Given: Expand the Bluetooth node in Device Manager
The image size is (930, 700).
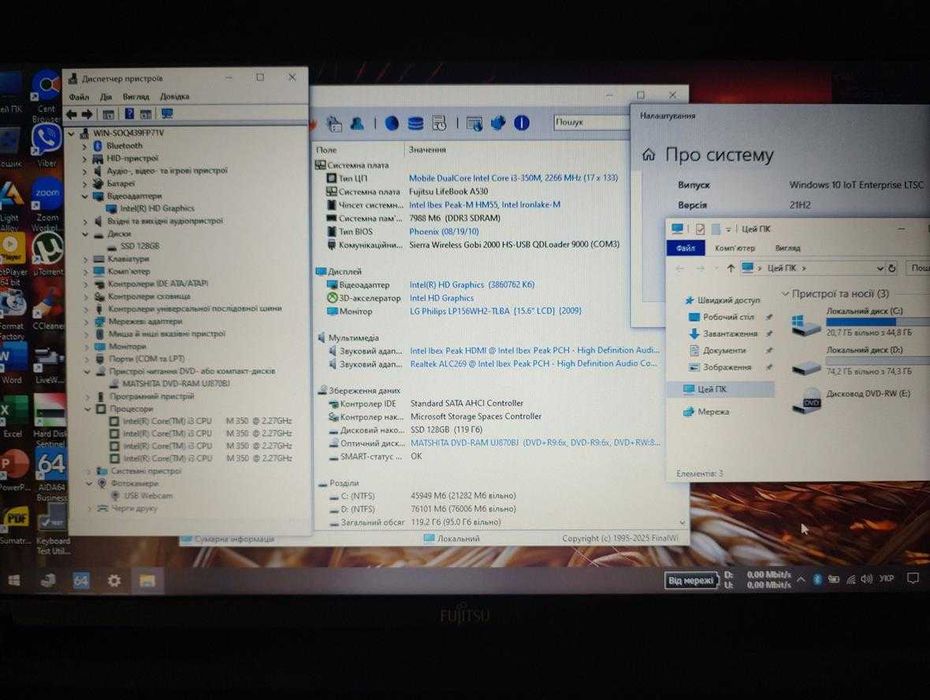Looking at the screenshot, I should [x=84, y=146].
